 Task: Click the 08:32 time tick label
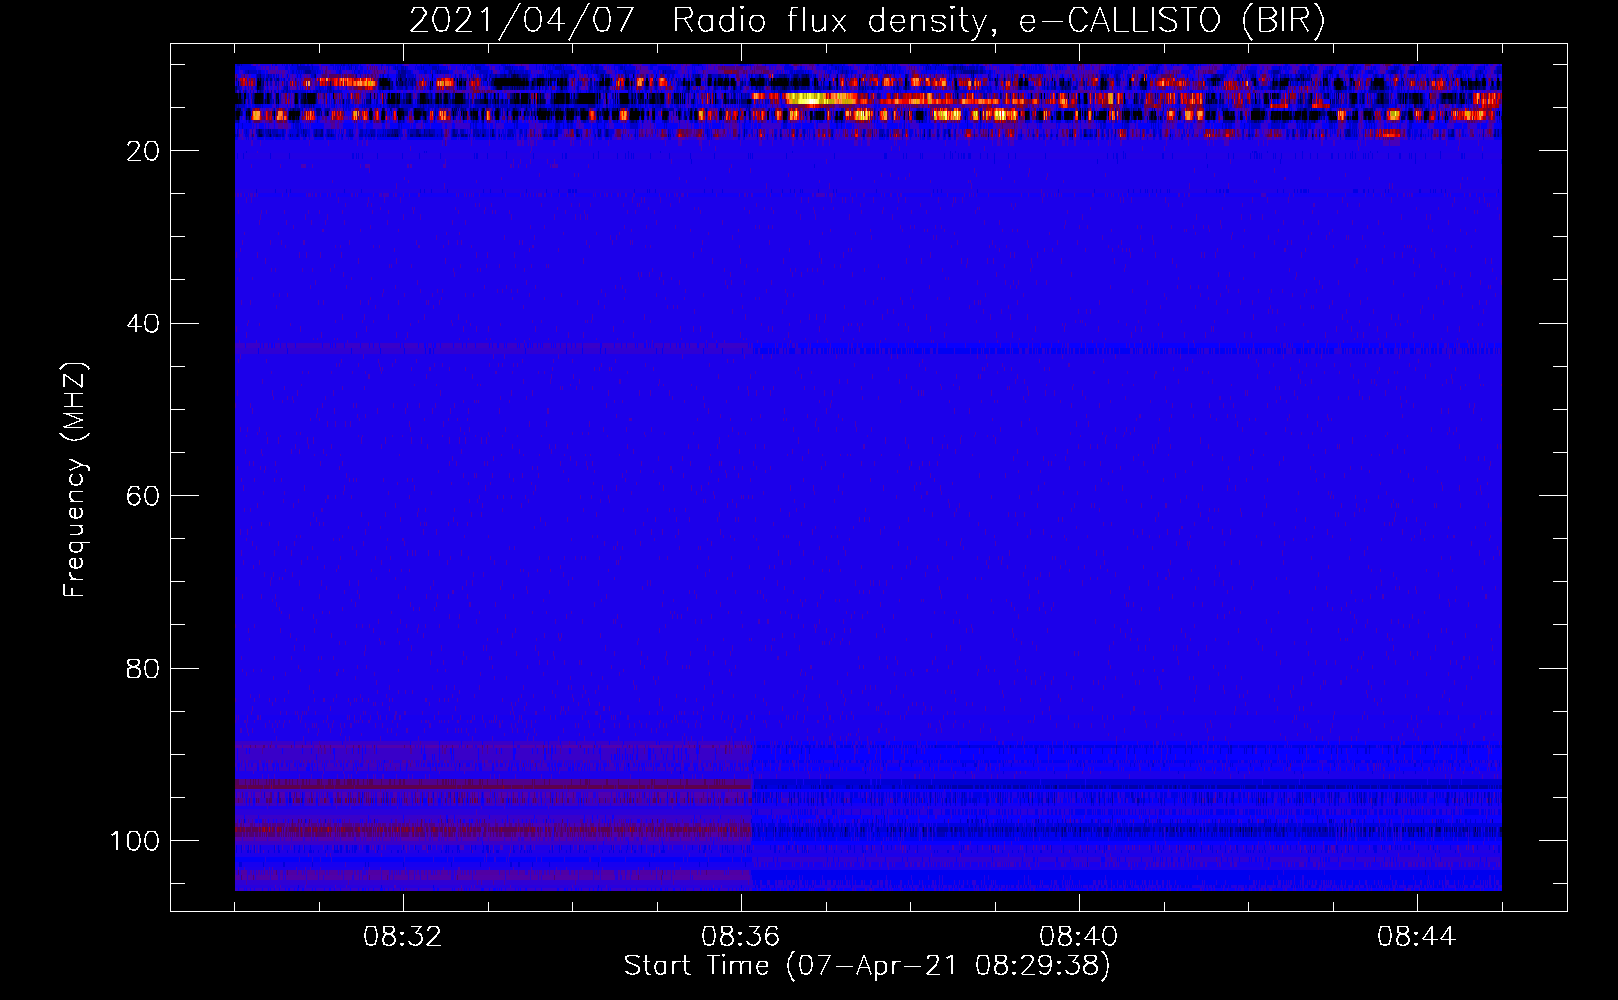(402, 937)
